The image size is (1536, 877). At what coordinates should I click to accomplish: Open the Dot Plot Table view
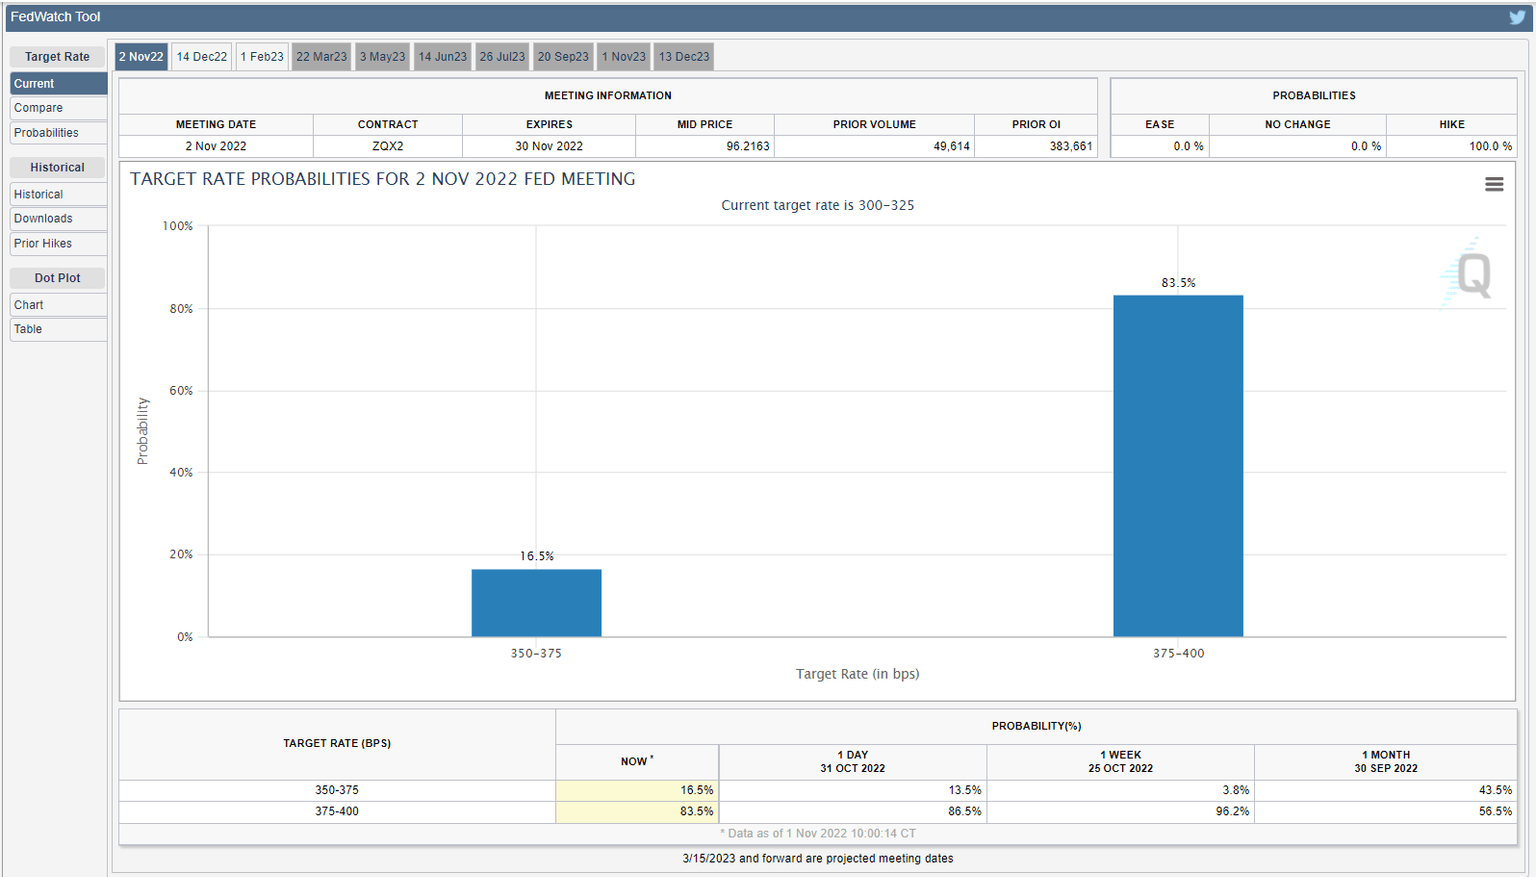(58, 329)
